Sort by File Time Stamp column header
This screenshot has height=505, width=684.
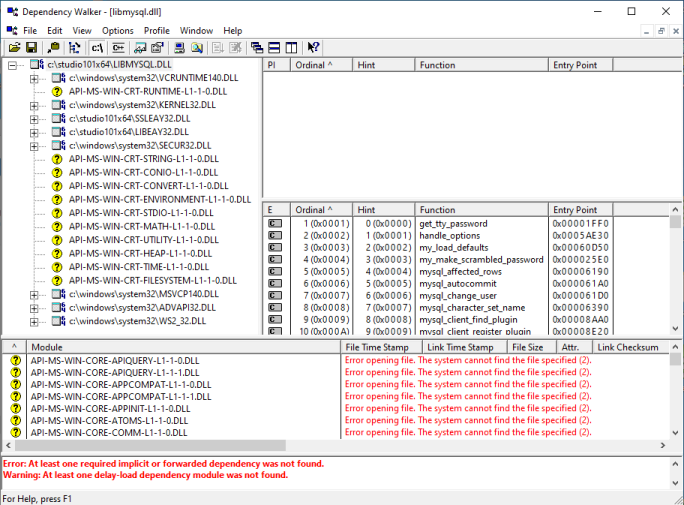[381, 347]
